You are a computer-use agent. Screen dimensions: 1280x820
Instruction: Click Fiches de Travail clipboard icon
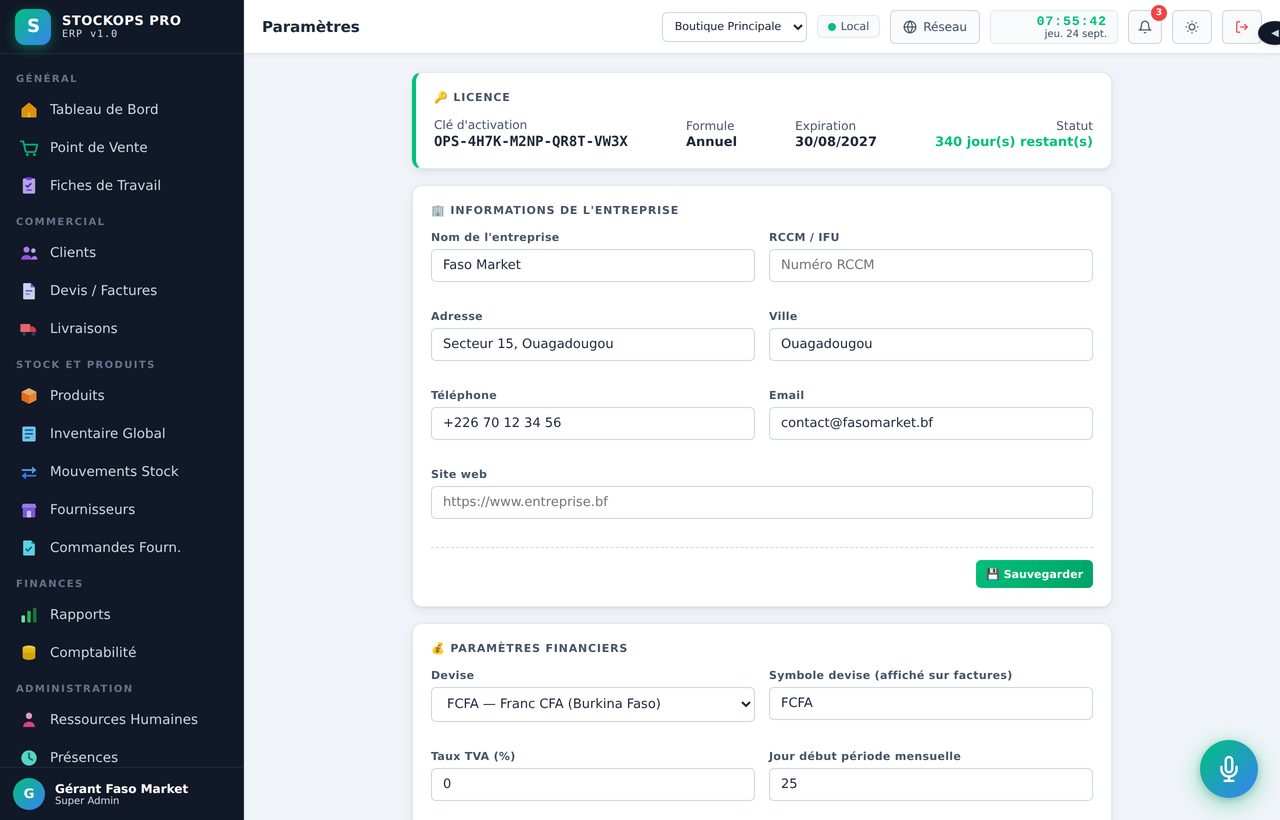coord(29,186)
